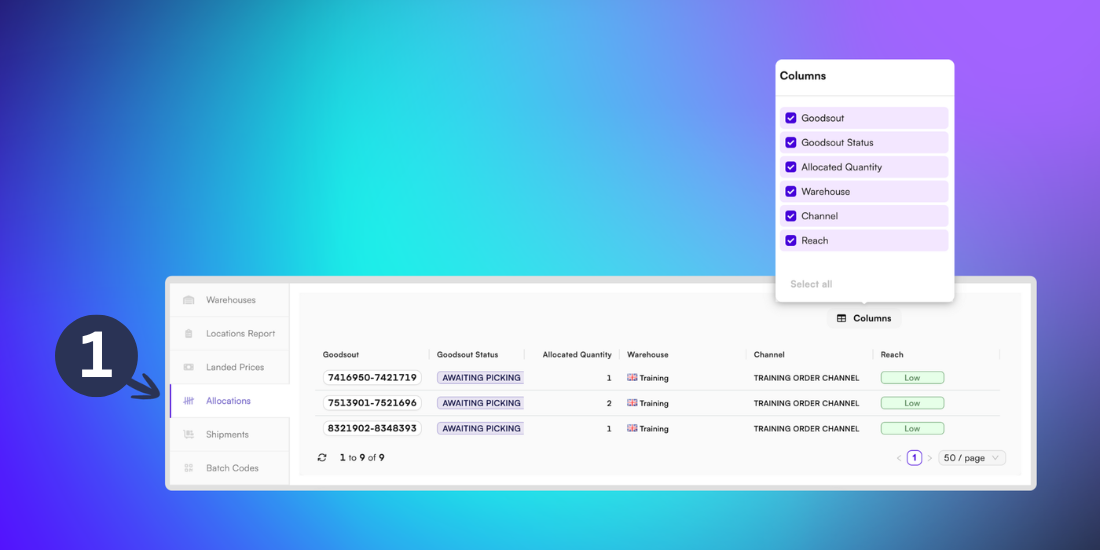Click quantity 2 in 7513901-7521696 row
Image resolution: width=1100 pixels, height=550 pixels.
click(609, 403)
